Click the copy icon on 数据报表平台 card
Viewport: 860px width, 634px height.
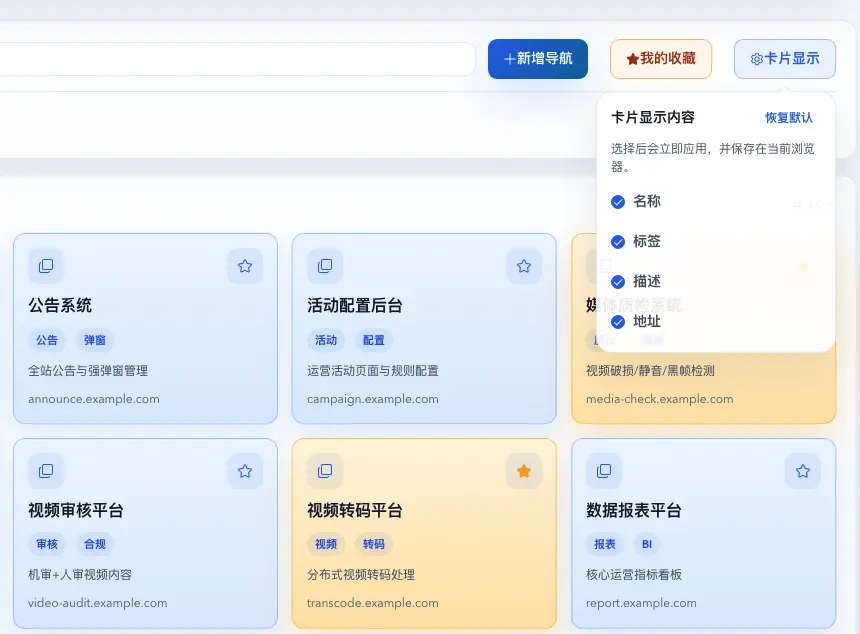coord(604,471)
